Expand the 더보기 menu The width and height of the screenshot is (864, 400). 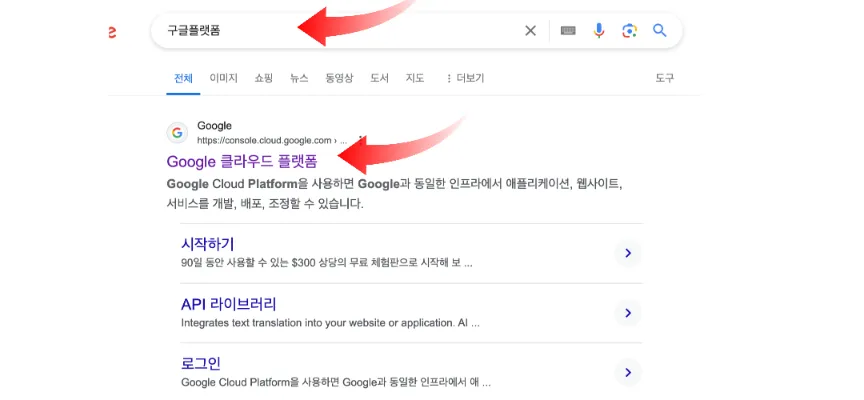465,78
